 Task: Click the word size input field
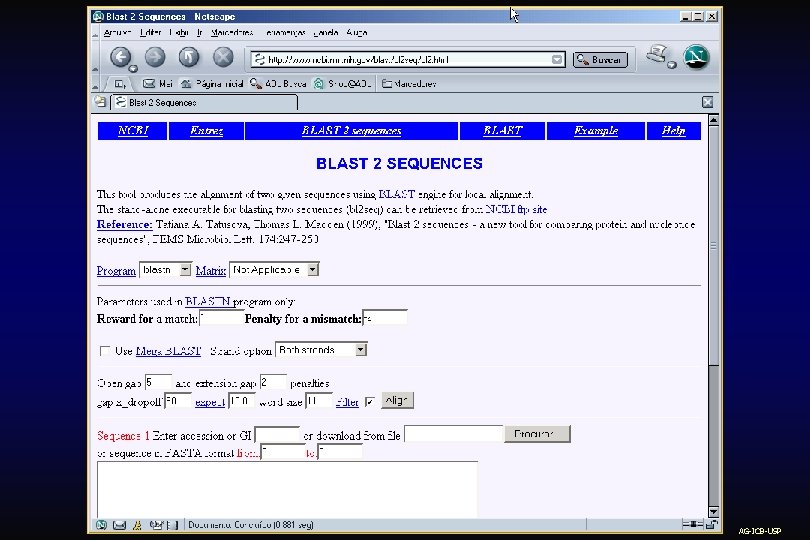[319, 401]
